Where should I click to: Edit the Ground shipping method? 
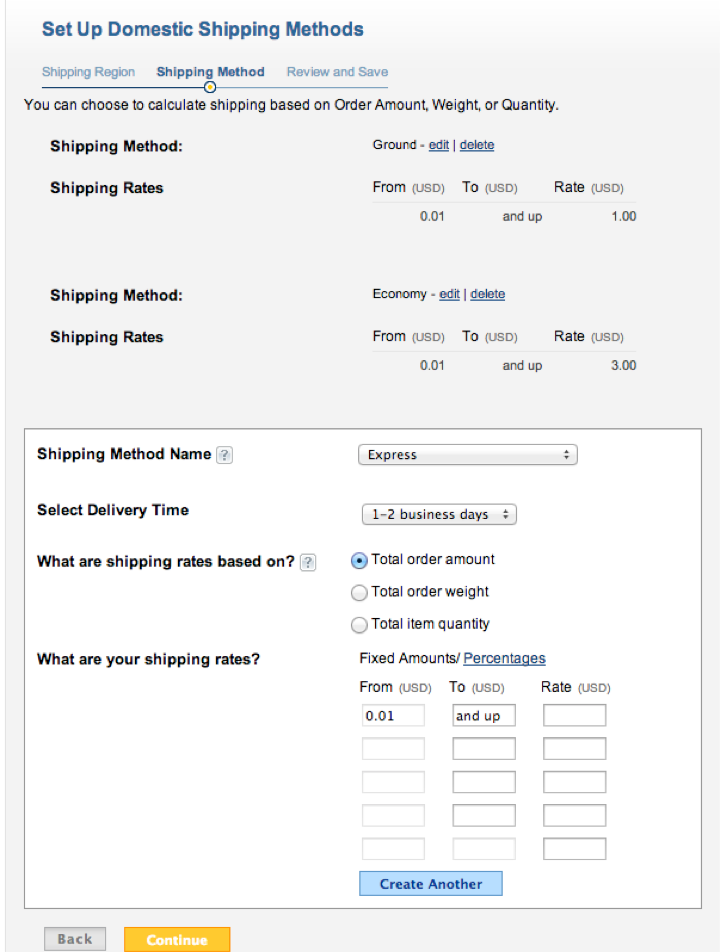(439, 145)
